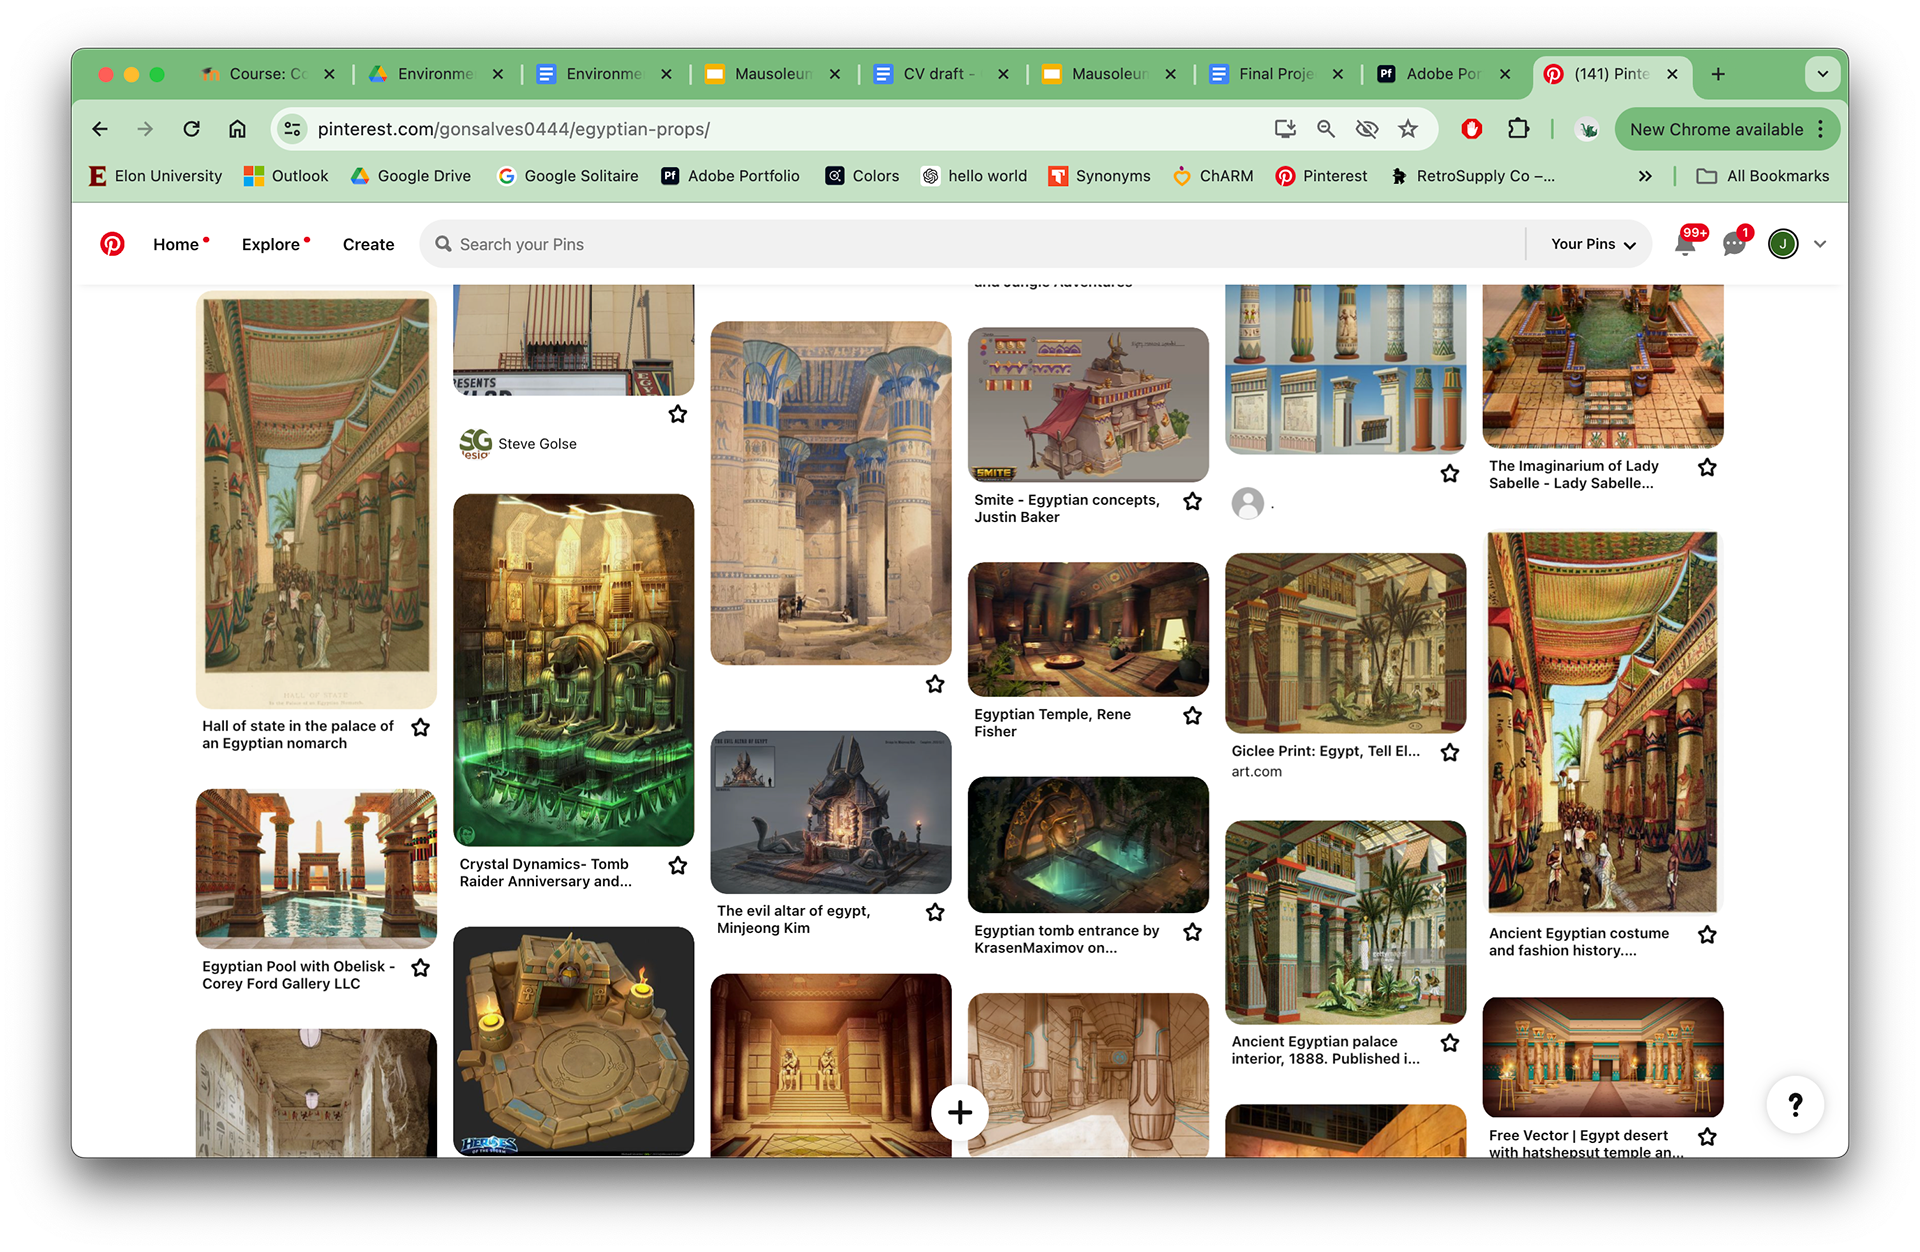Open Outlook bookmark
Viewport: 1920px width, 1252px height.
click(x=286, y=176)
